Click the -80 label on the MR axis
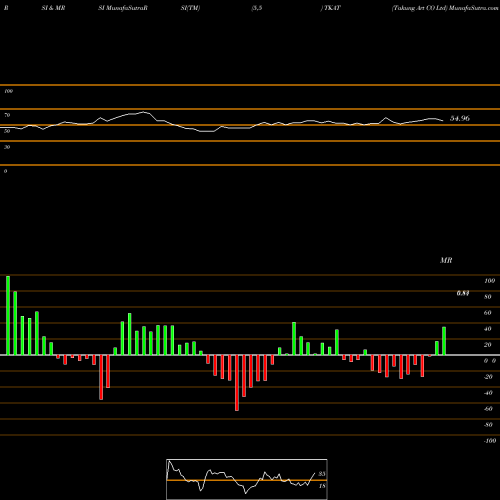 (x=488, y=425)
